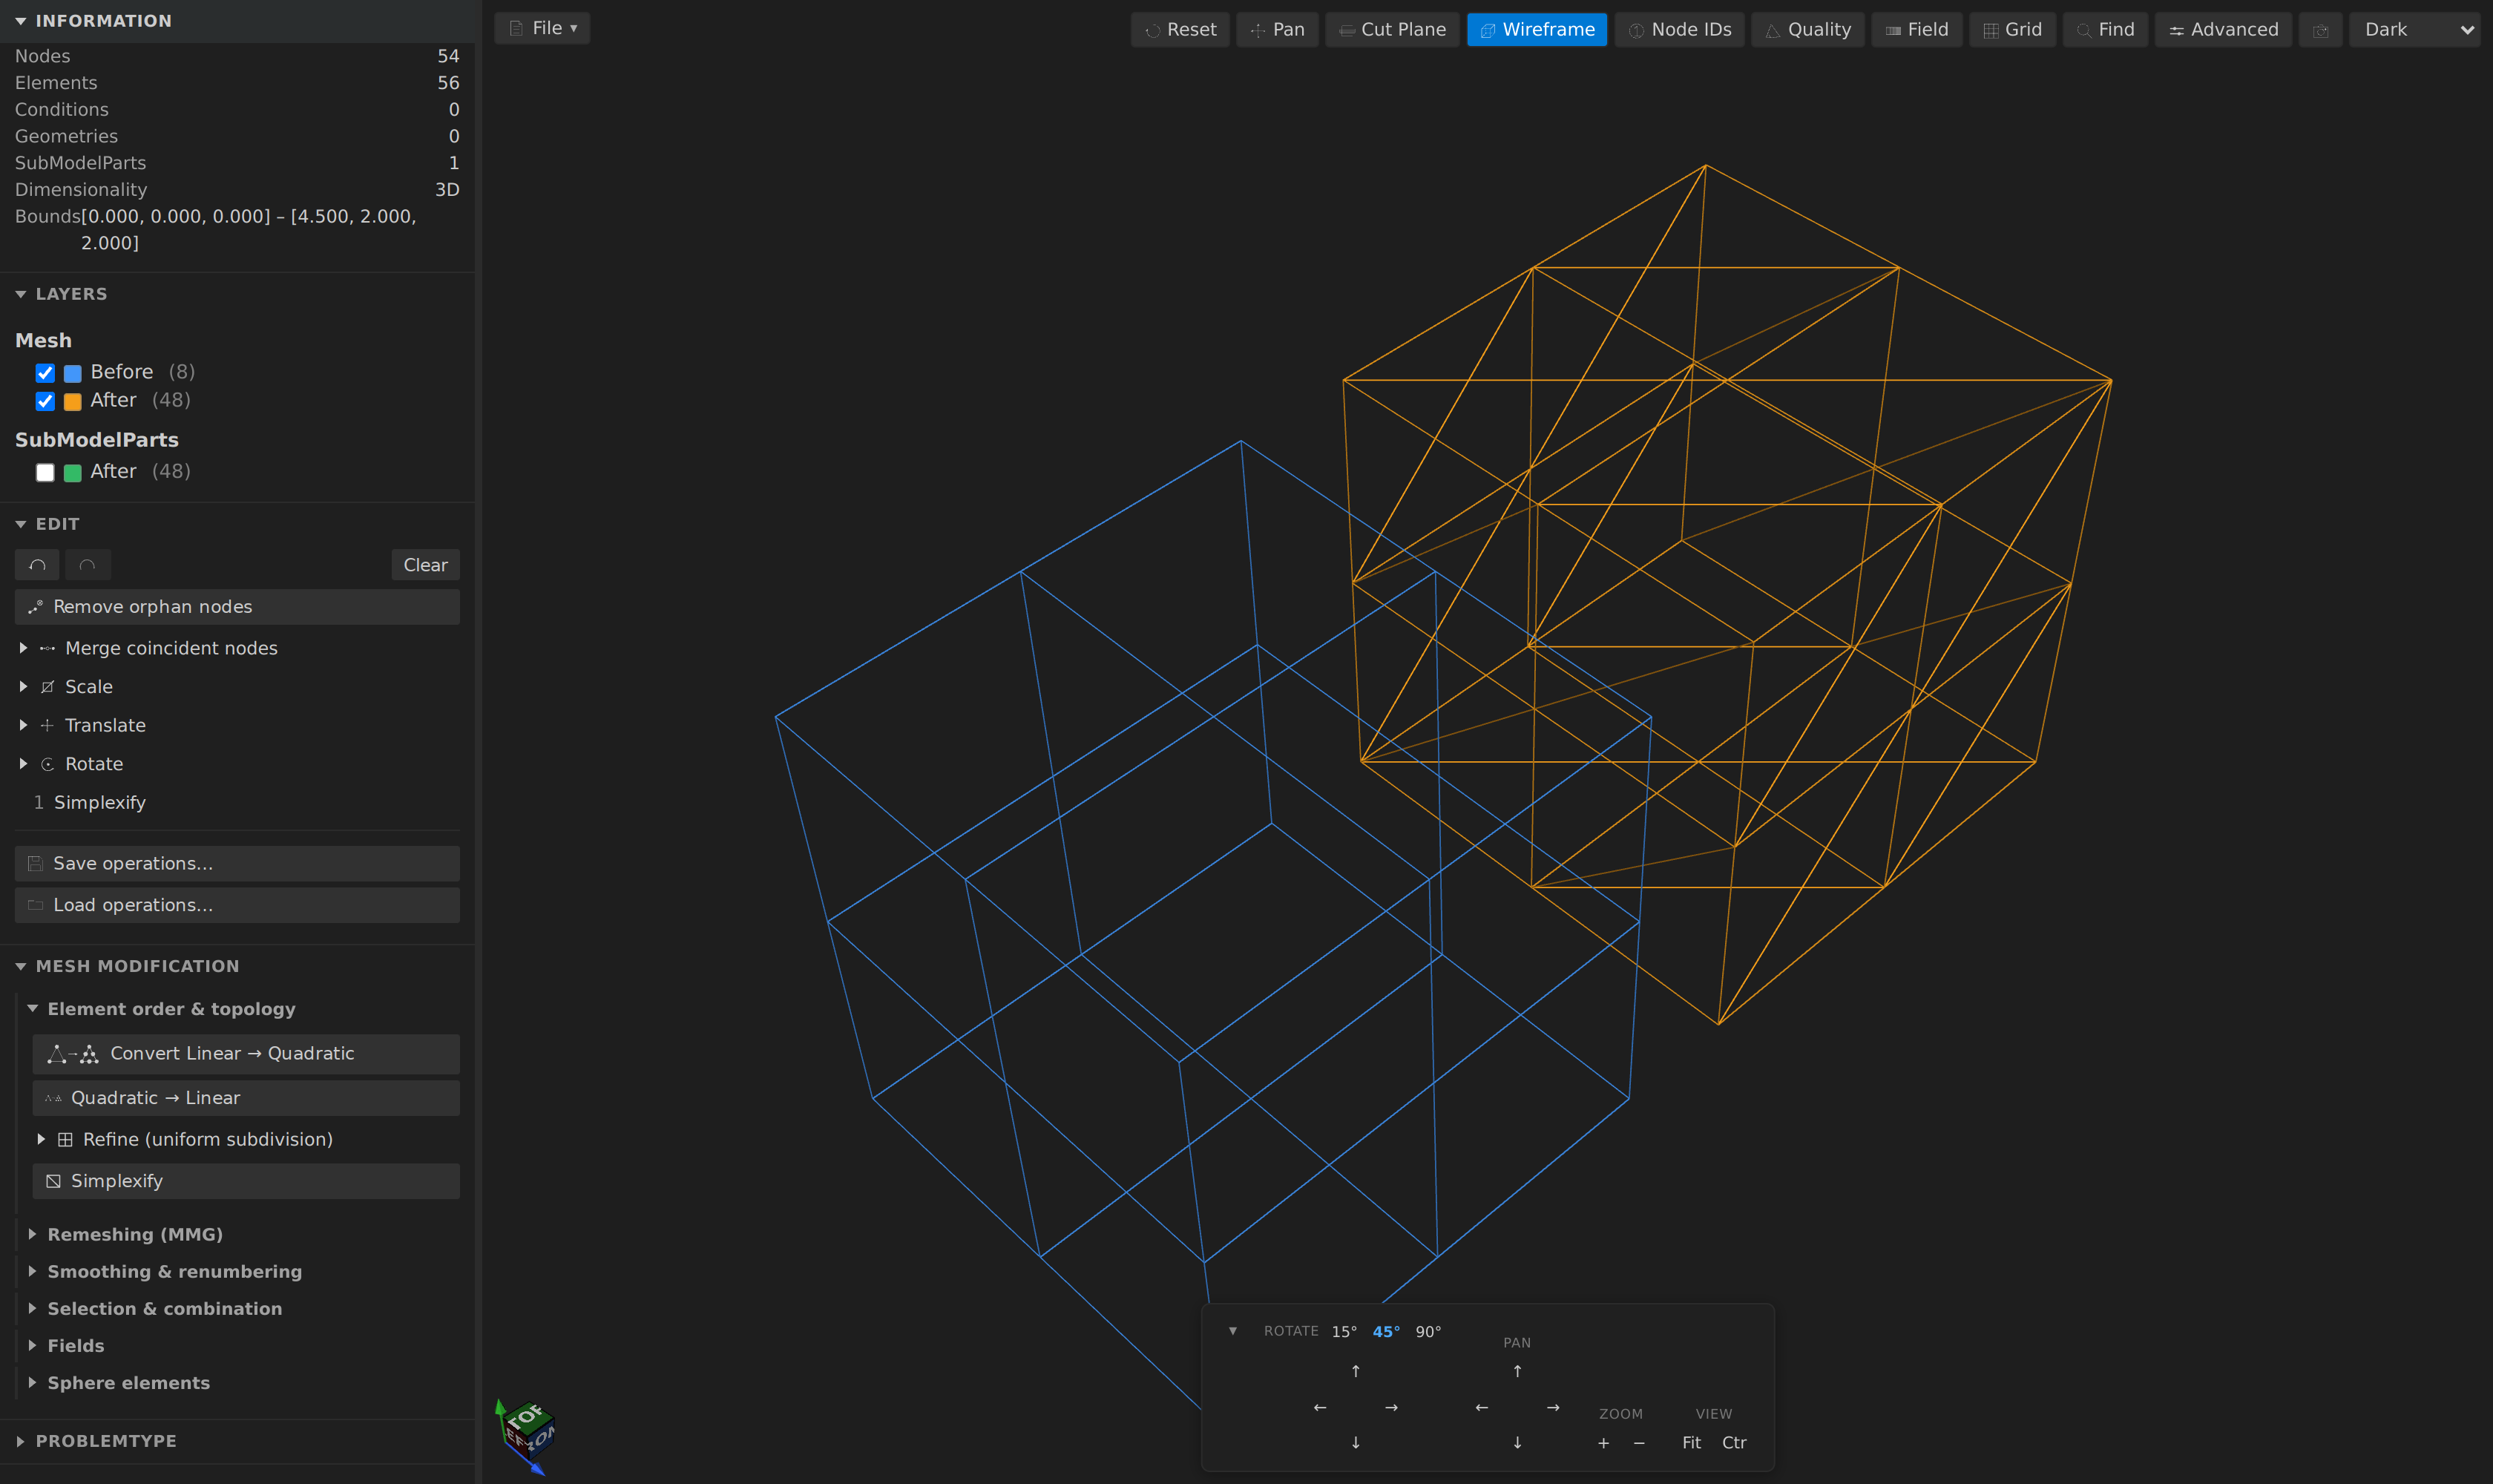Click the screenshot camera icon
The height and width of the screenshot is (1484, 2493).
(x=2320, y=30)
